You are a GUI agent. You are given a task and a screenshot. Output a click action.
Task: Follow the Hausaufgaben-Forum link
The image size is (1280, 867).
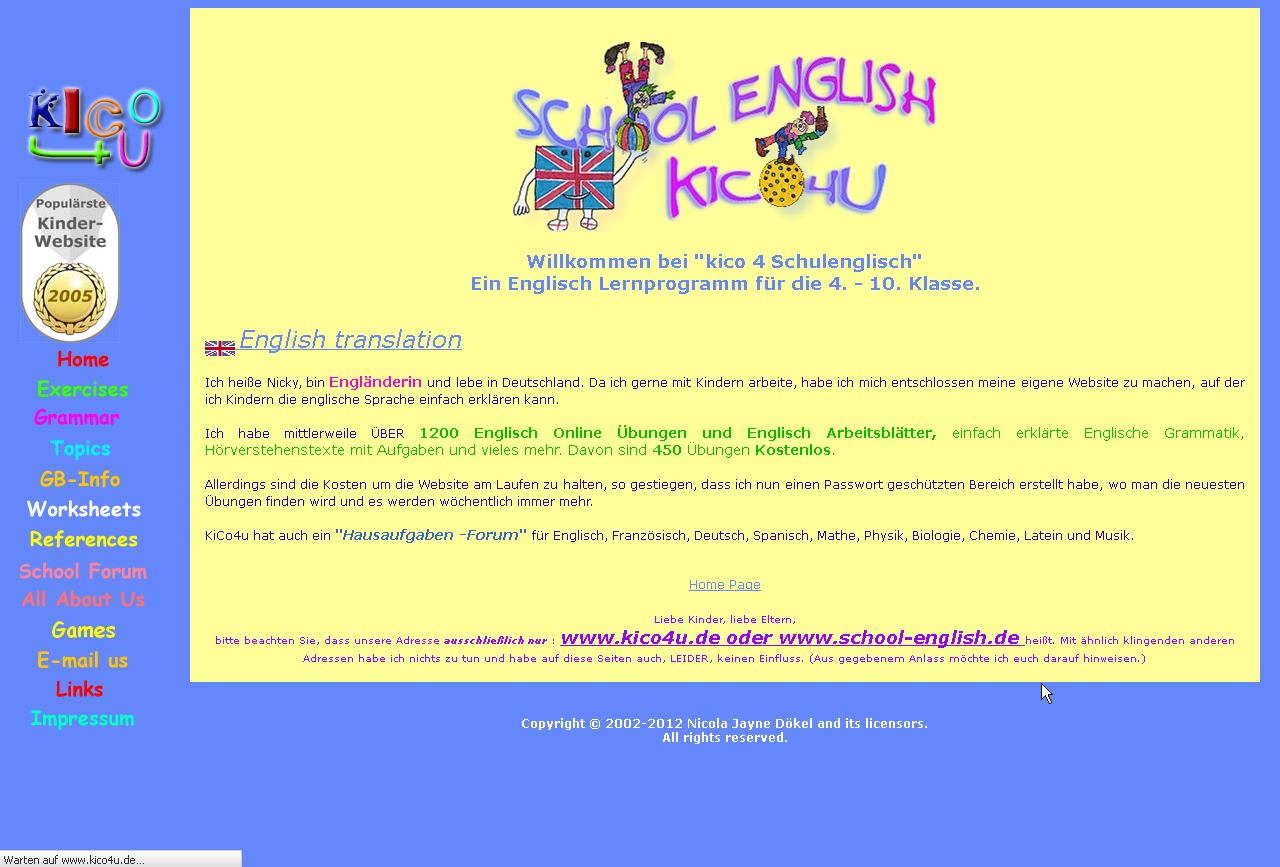pyautogui.click(x=430, y=535)
